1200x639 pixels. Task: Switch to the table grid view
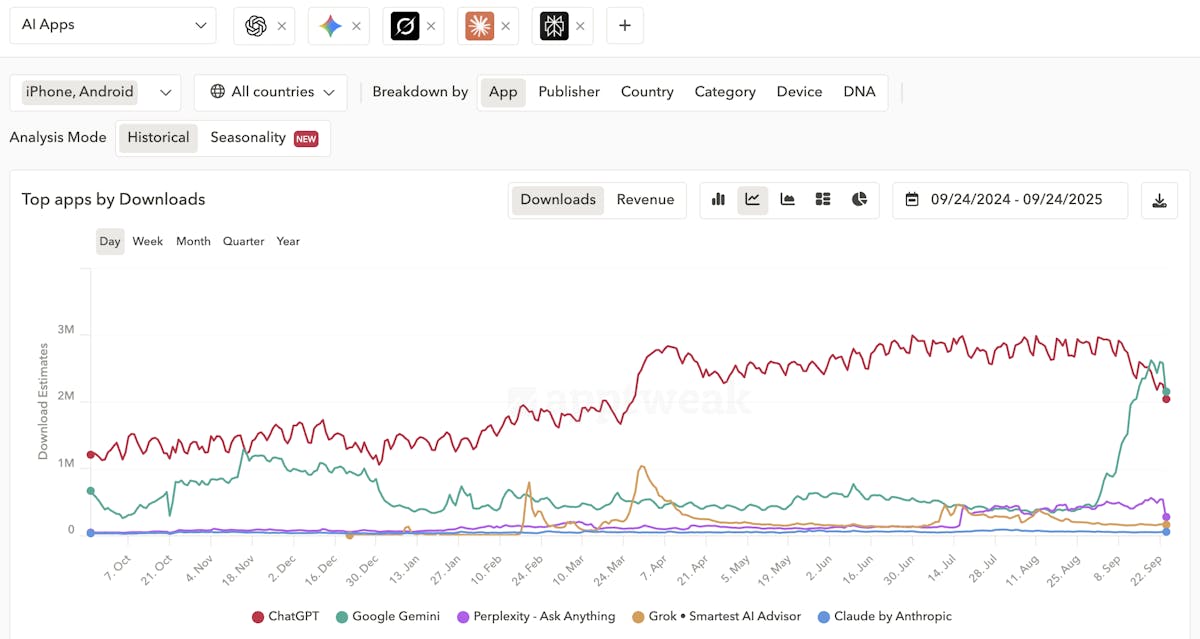pyautogui.click(x=823, y=200)
